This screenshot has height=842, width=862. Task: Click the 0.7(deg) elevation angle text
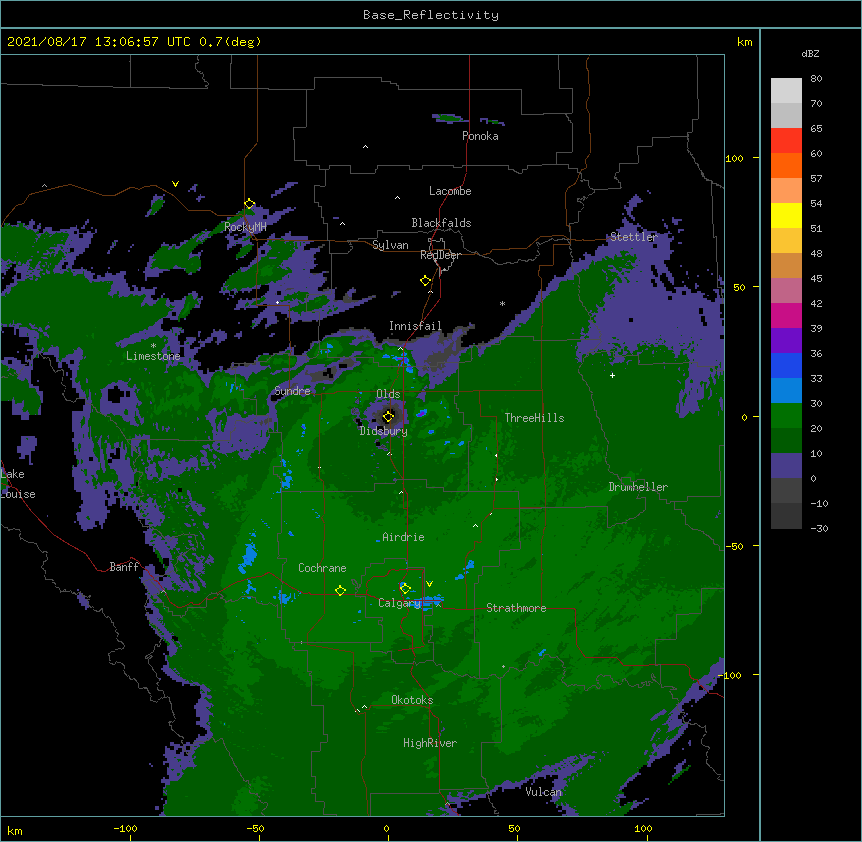230,42
